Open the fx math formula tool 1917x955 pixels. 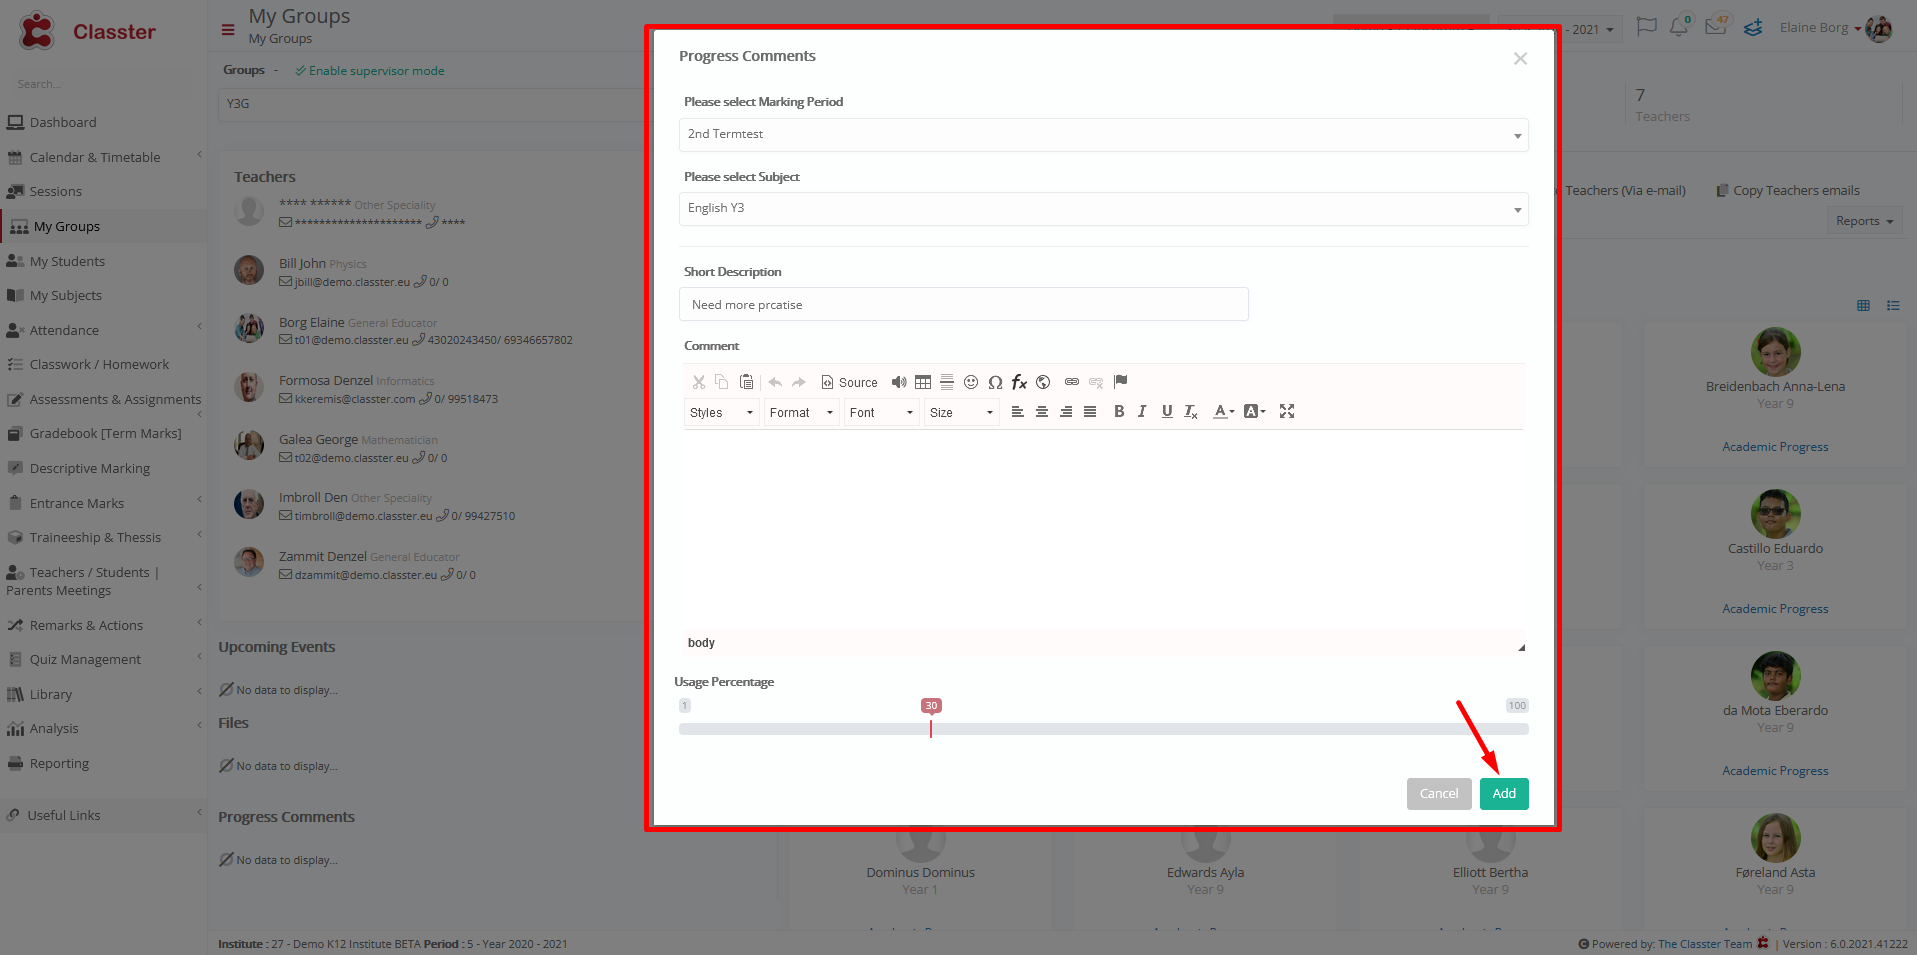(x=1019, y=382)
